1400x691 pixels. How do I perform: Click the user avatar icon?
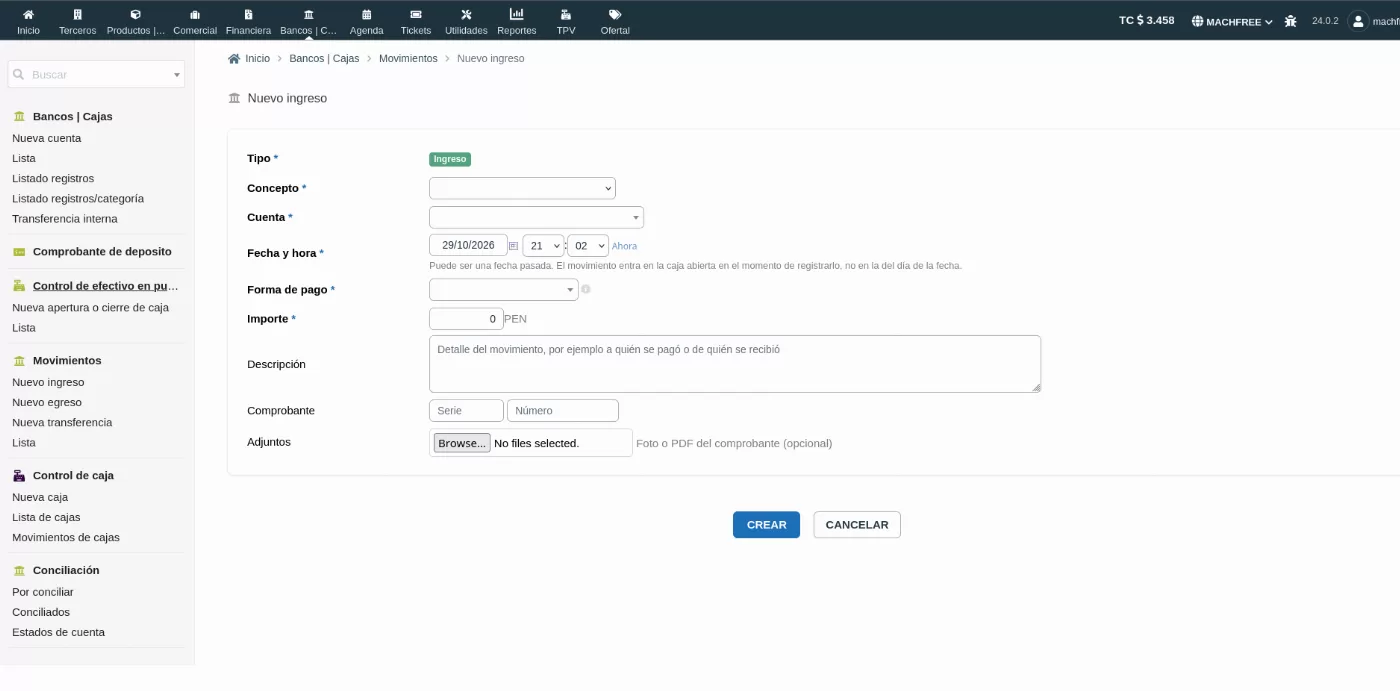[x=1358, y=21]
